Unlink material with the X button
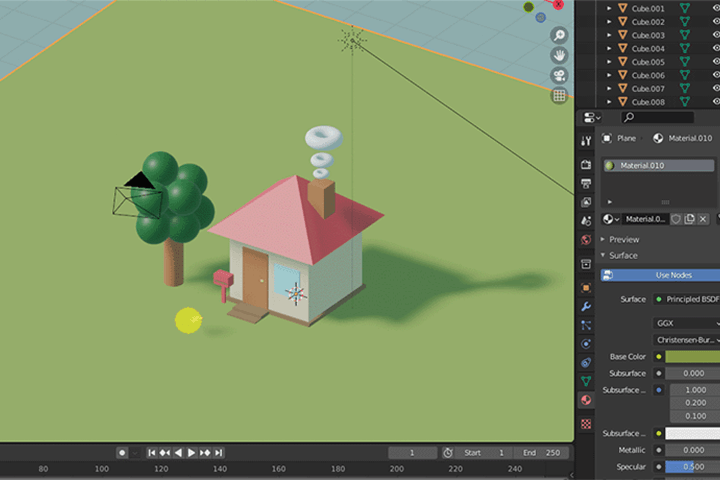The width and height of the screenshot is (720, 480). click(703, 219)
